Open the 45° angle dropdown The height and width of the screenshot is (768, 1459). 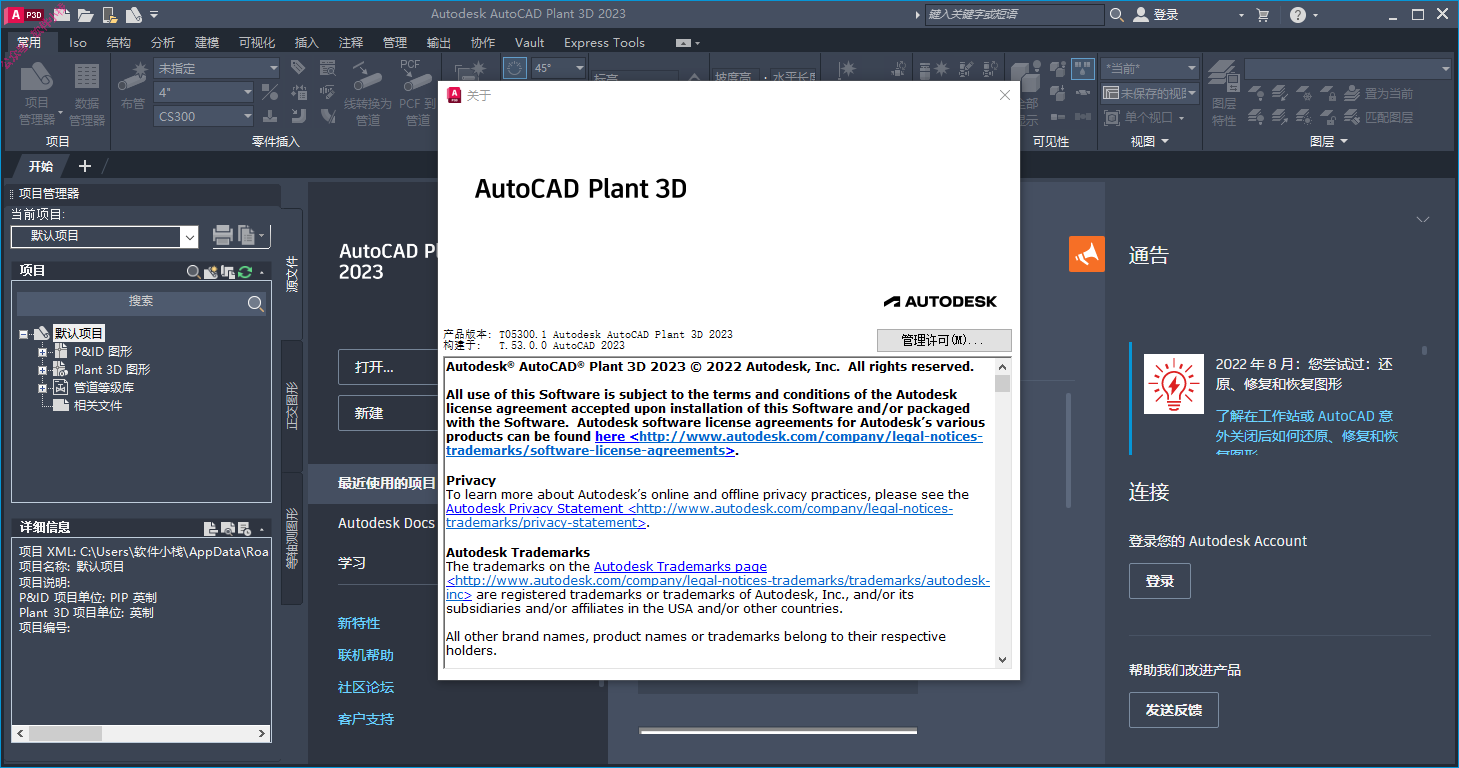(578, 68)
